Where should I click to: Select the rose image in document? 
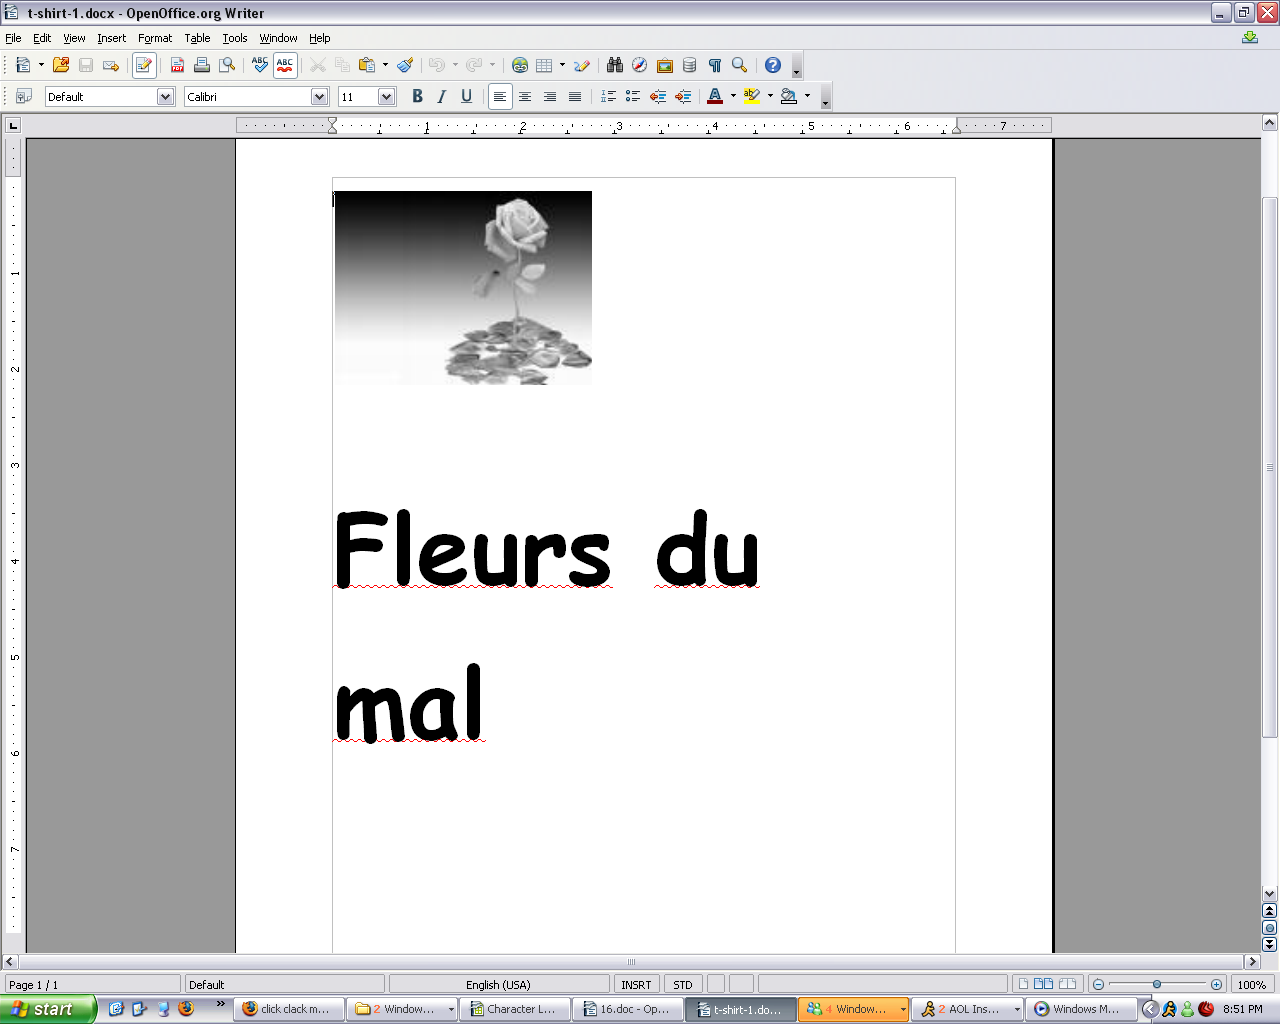(463, 288)
